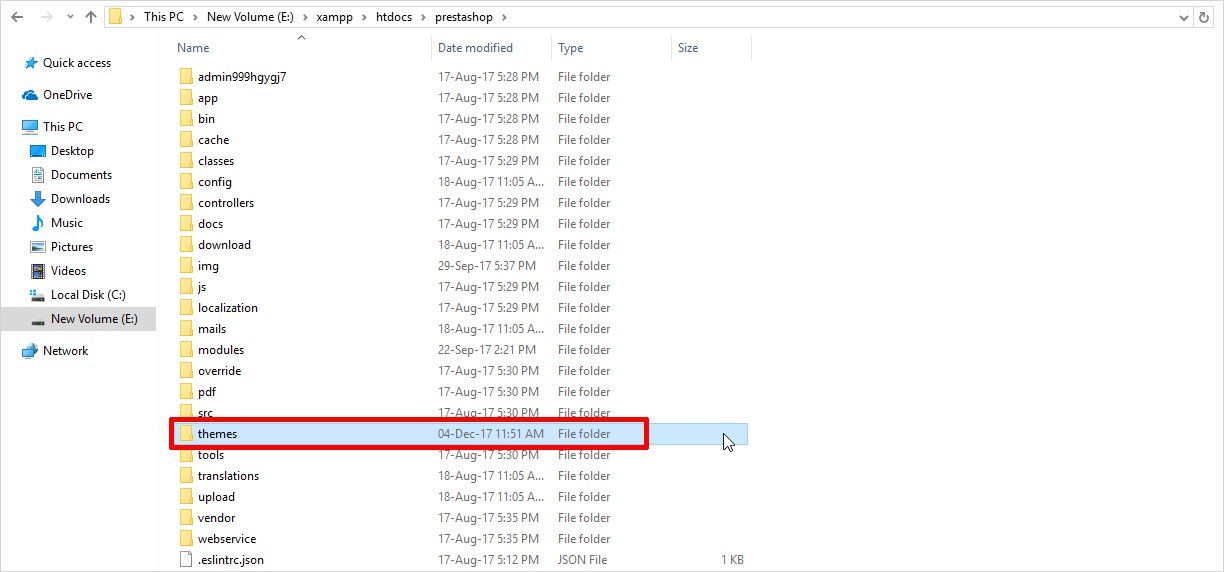Select the 'vendor' folder name
The image size is (1224, 572).
[x=217, y=518]
